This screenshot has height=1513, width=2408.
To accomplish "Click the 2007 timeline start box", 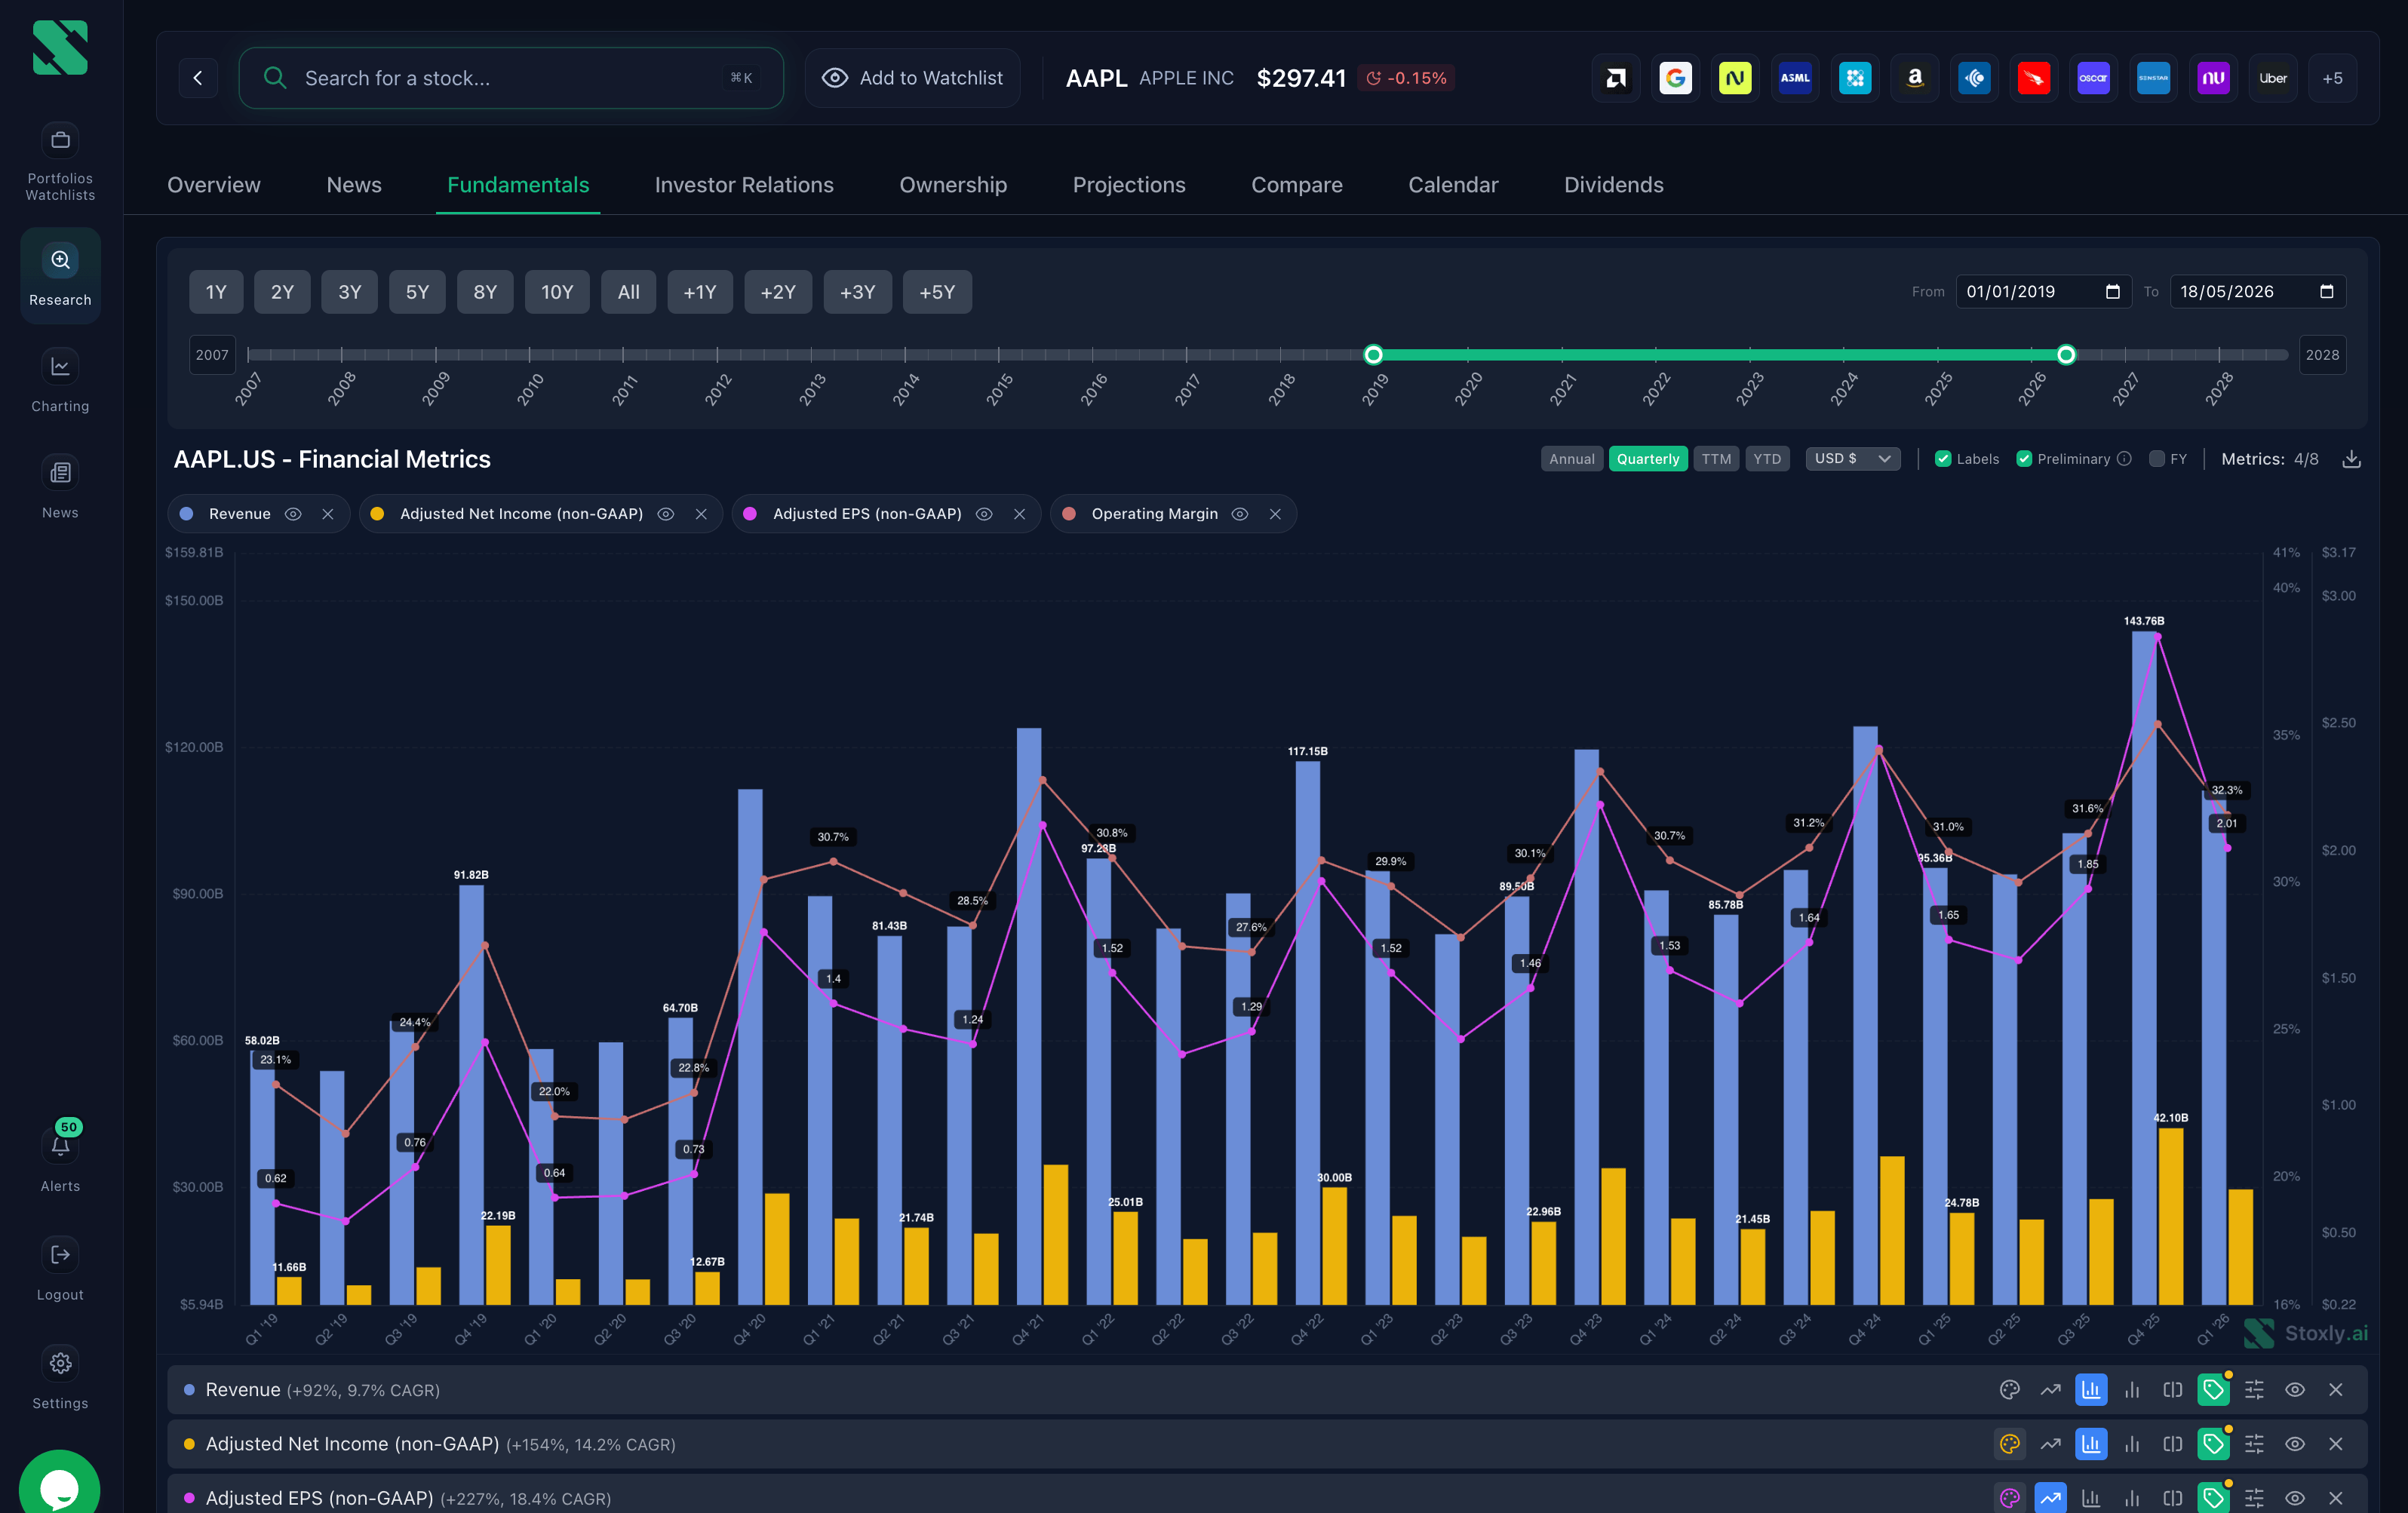I will click(212, 355).
